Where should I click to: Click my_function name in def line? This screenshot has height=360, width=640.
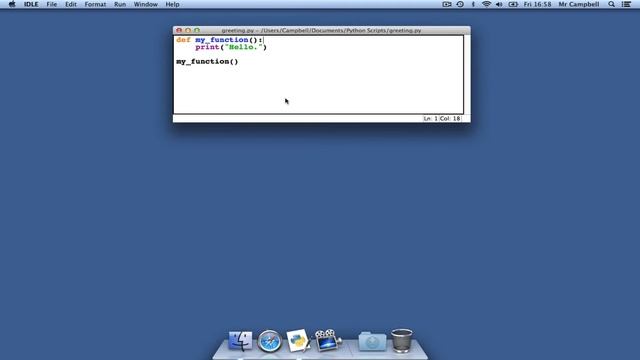coord(222,40)
